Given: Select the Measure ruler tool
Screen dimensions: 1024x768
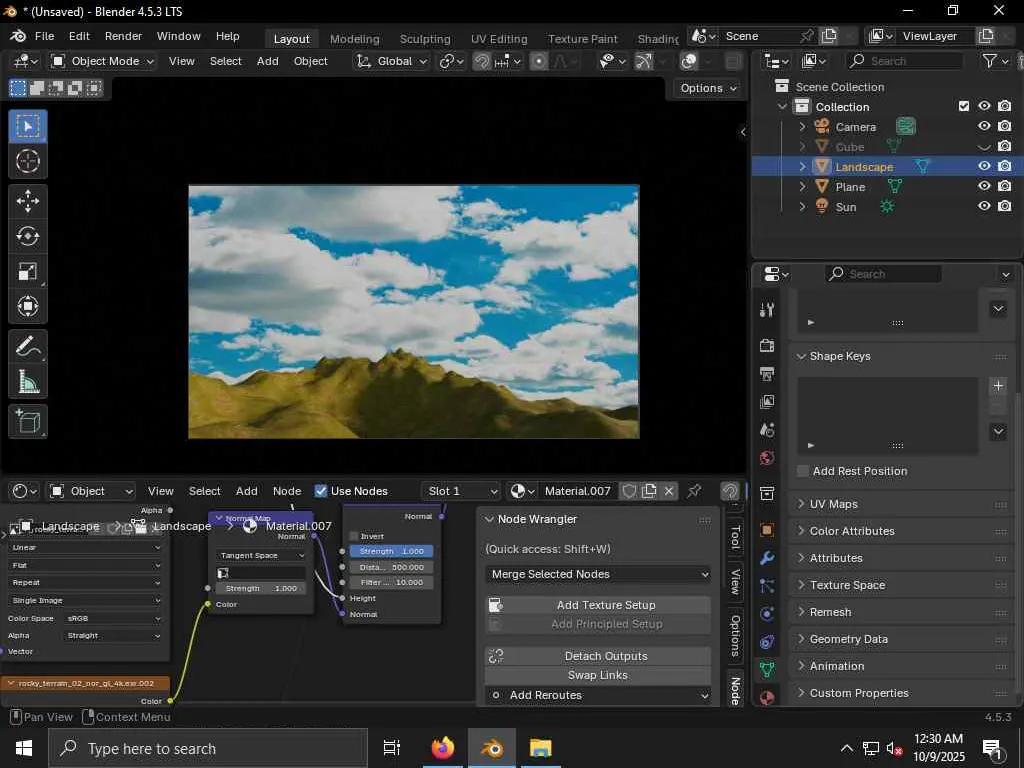Looking at the screenshot, I should (x=28, y=383).
